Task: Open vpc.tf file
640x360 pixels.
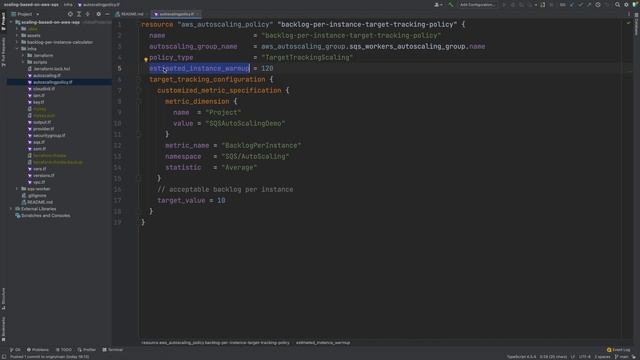Action: pyautogui.click(x=39, y=182)
